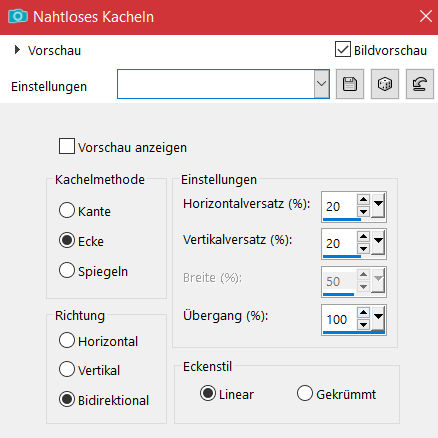The height and width of the screenshot is (438, 438).
Task: Click the Vorschau label text
Action: click(x=54, y=51)
